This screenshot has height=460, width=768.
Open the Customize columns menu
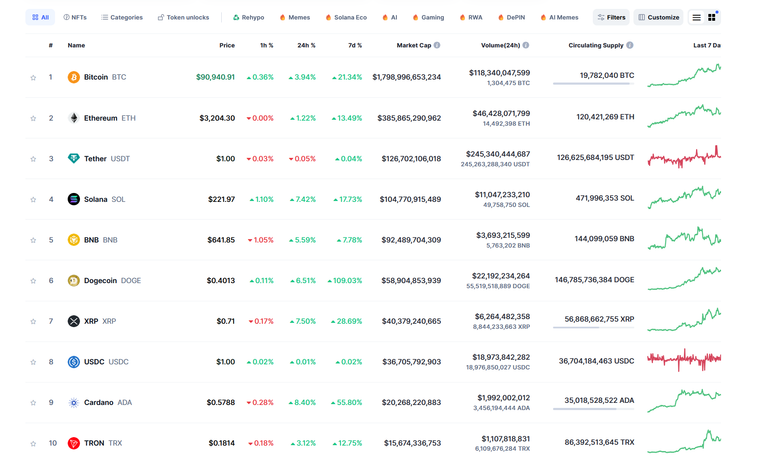[659, 17]
